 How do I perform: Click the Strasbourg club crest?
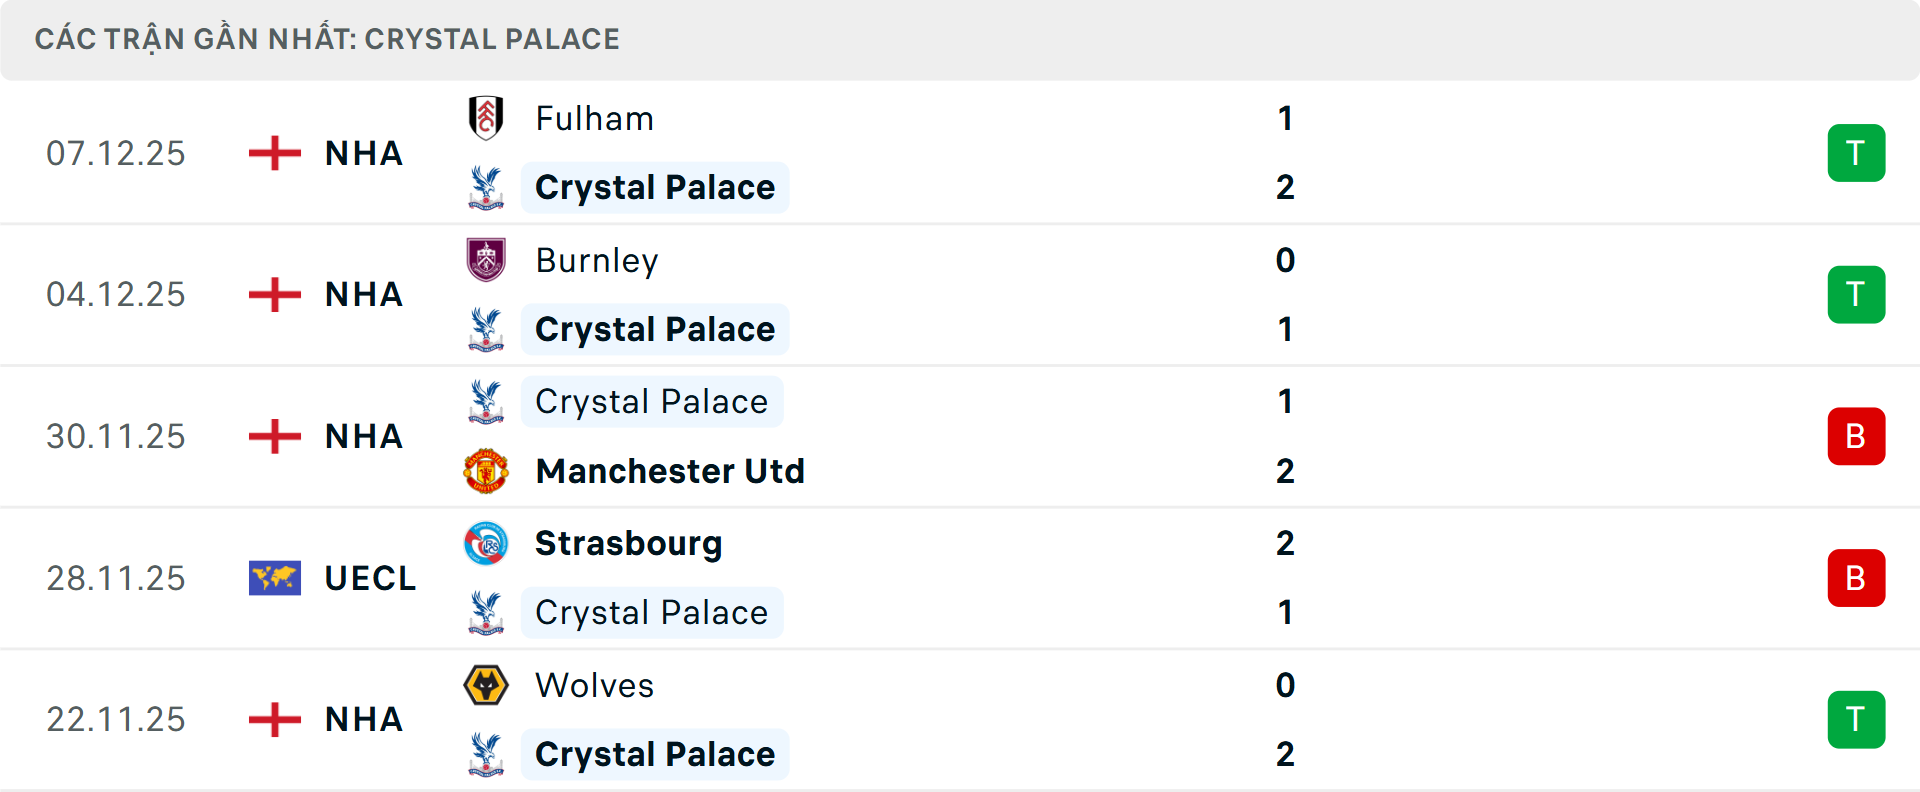(486, 543)
